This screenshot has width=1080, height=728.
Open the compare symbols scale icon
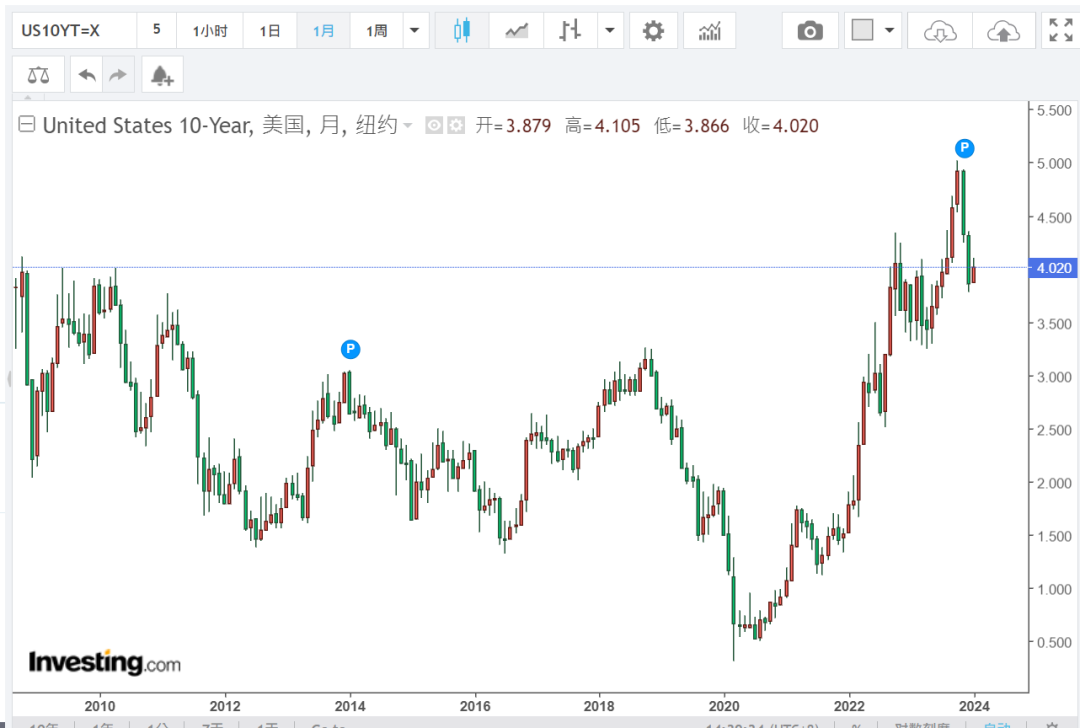click(x=38, y=75)
